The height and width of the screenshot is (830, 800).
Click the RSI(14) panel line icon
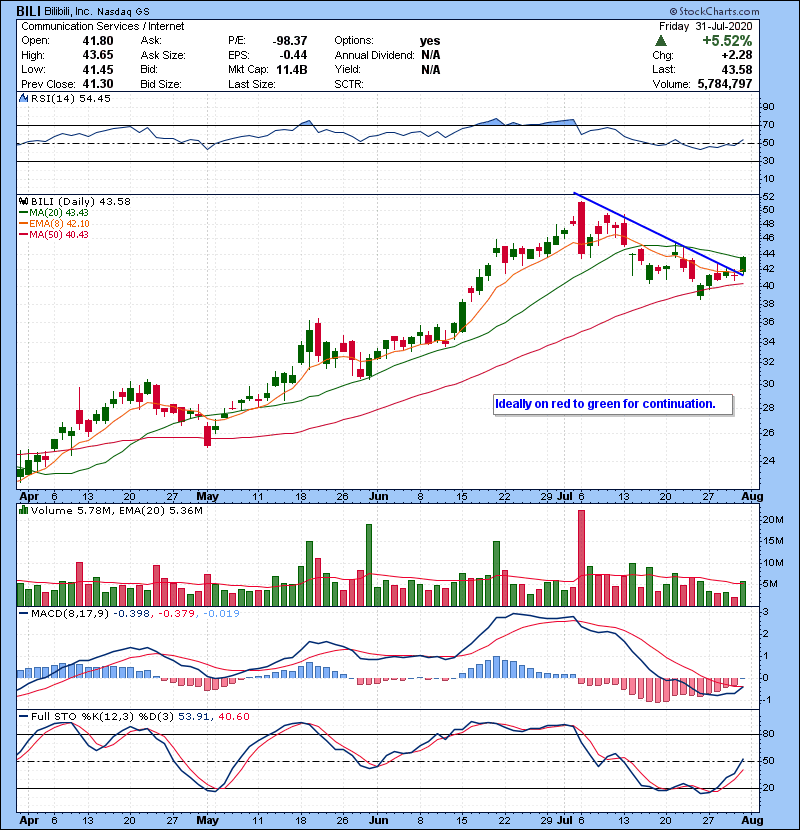click(x=23, y=98)
